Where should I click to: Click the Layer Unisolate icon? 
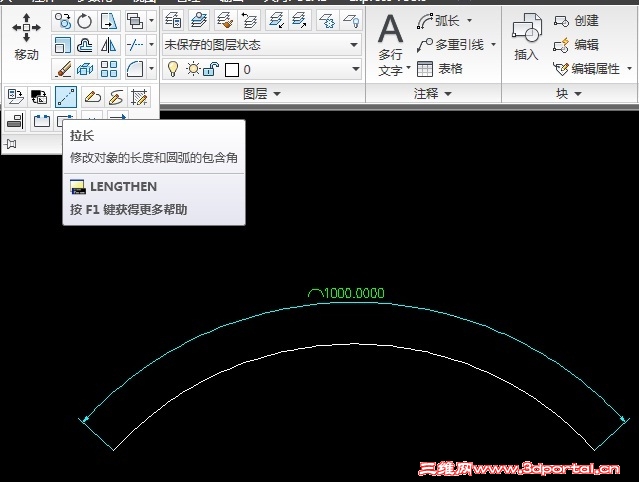tap(300, 20)
